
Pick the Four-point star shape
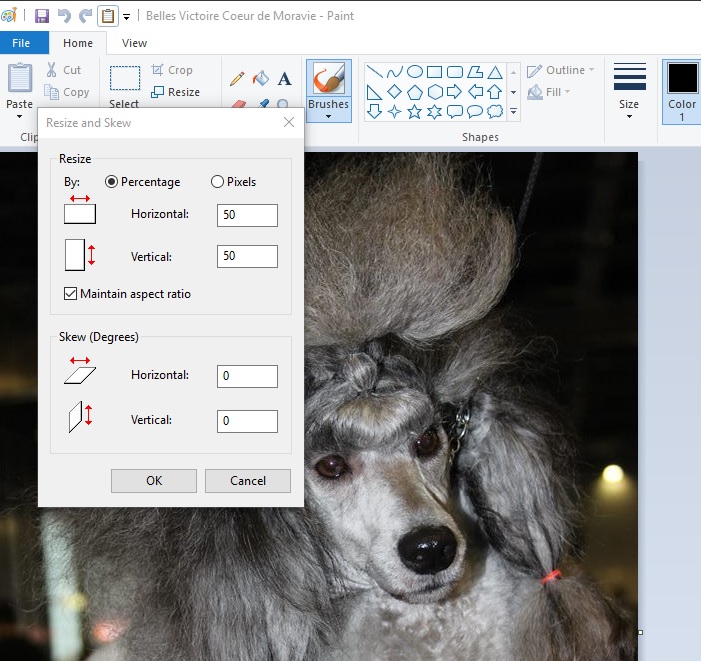[394, 111]
